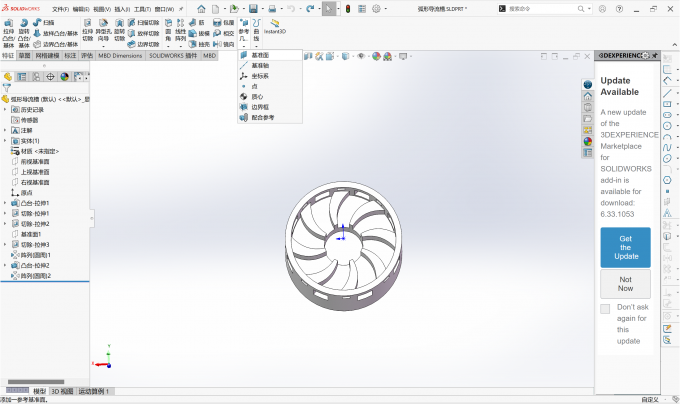Expand the 历史记录 tree node
680x404 pixels.
tap(5, 110)
